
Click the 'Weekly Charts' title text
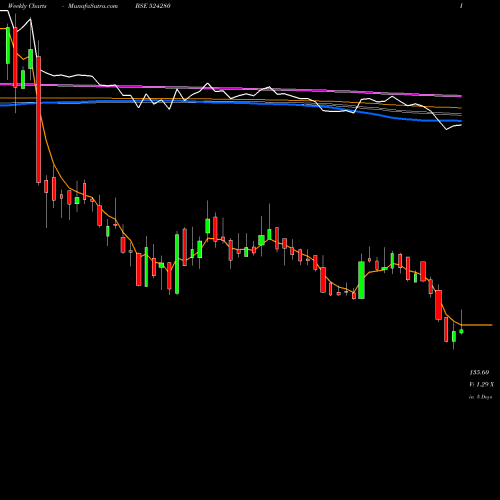click(27, 6)
